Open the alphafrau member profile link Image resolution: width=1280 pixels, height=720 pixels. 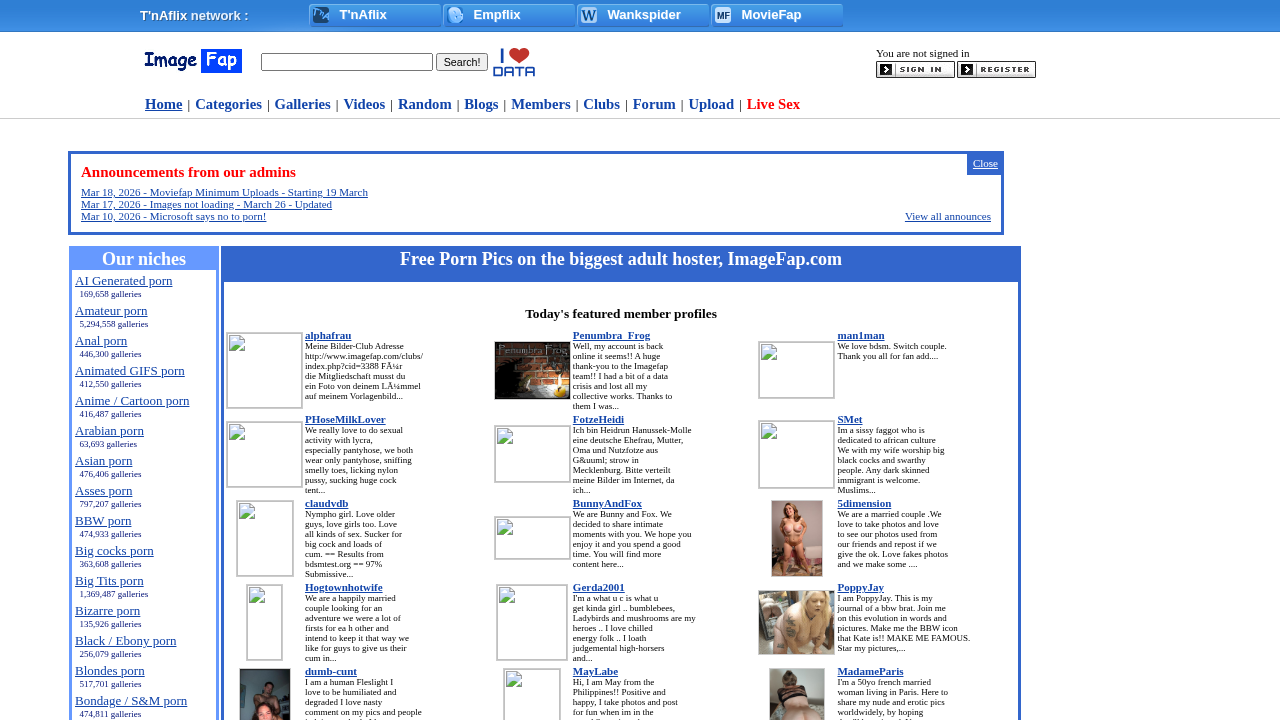click(x=328, y=335)
